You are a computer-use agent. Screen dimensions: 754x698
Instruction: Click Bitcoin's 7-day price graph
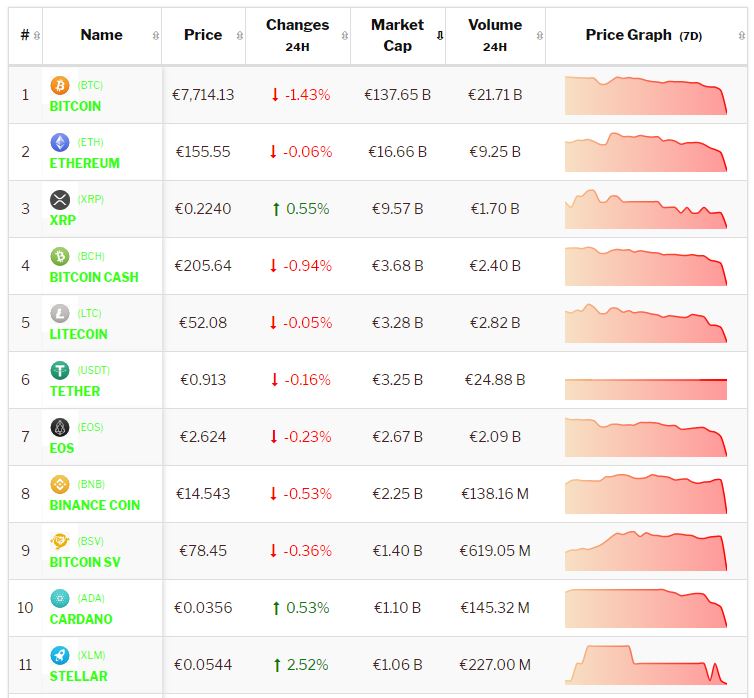pos(645,95)
